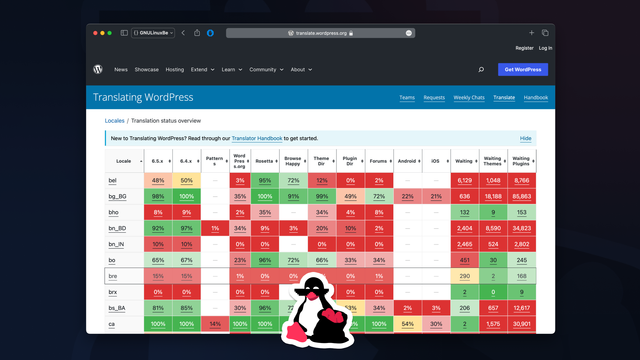Sort table by Android column
The height and width of the screenshot is (360, 640).
coord(408,161)
